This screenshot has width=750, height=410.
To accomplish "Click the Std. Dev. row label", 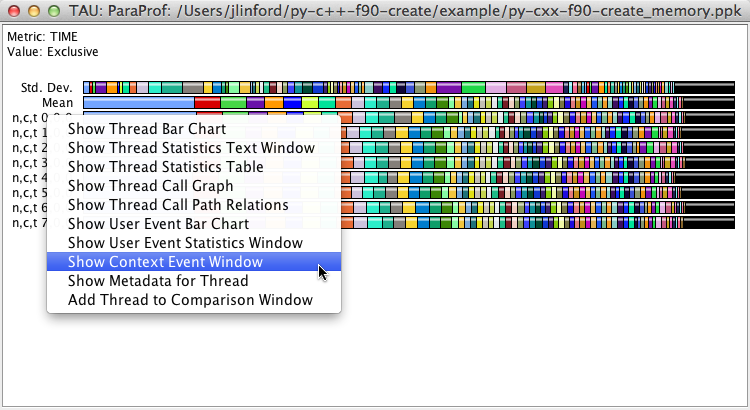I will pyautogui.click(x=46, y=88).
